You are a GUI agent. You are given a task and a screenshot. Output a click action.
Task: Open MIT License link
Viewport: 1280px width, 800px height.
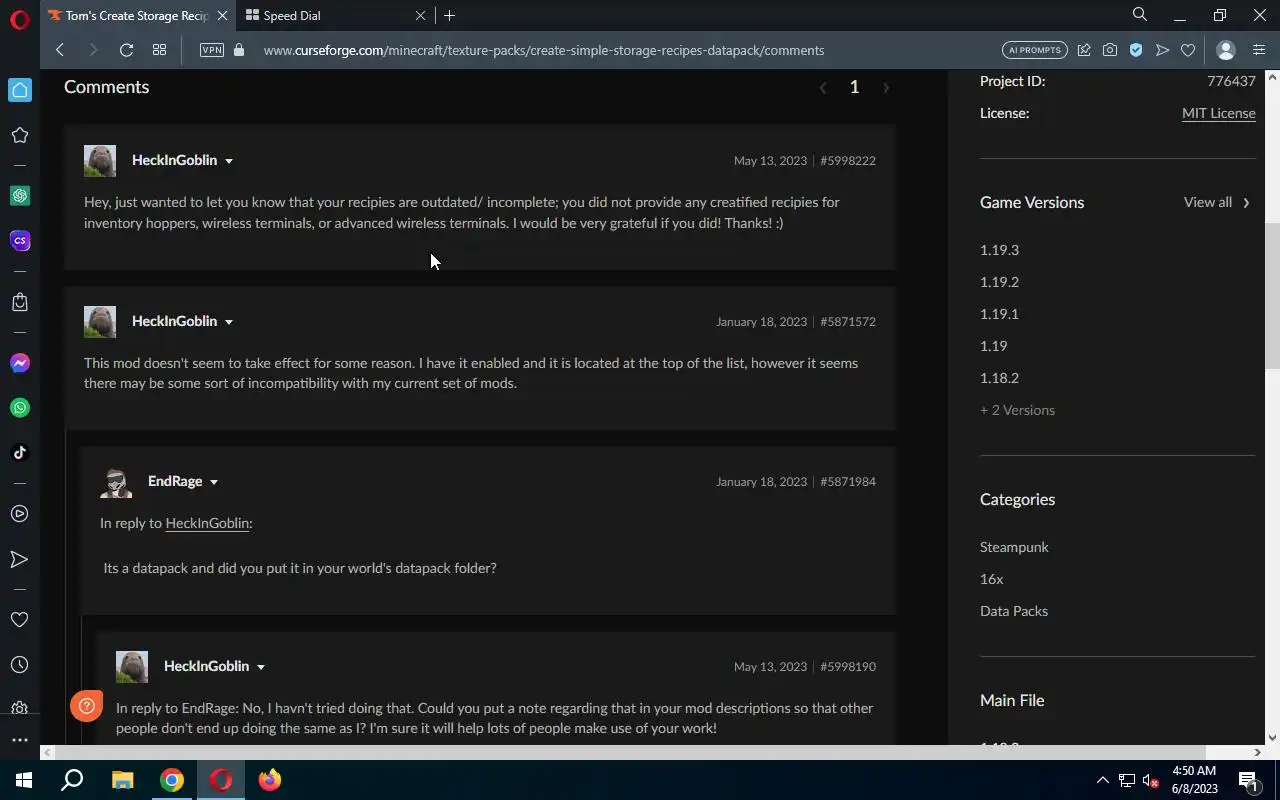[x=1218, y=113]
